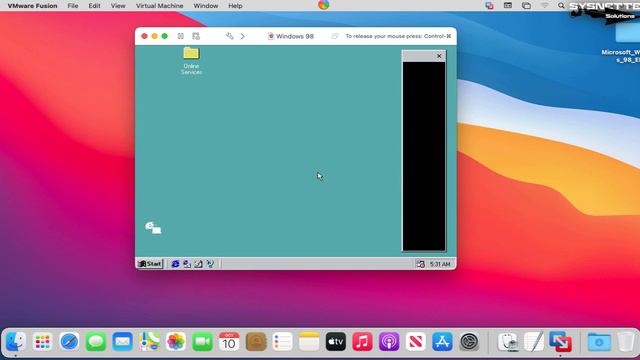
Task: Open App Store from the Dock
Action: coord(442,342)
